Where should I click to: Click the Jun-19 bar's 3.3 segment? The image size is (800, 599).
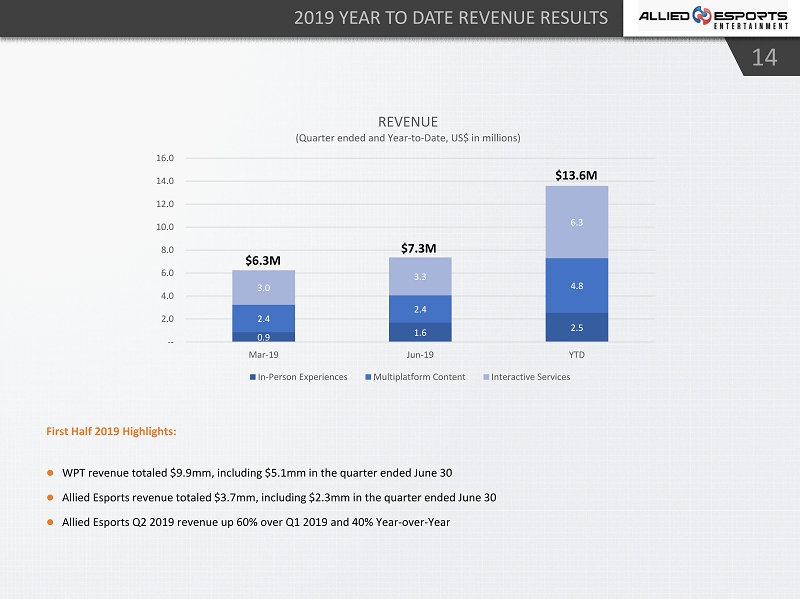[x=420, y=276]
